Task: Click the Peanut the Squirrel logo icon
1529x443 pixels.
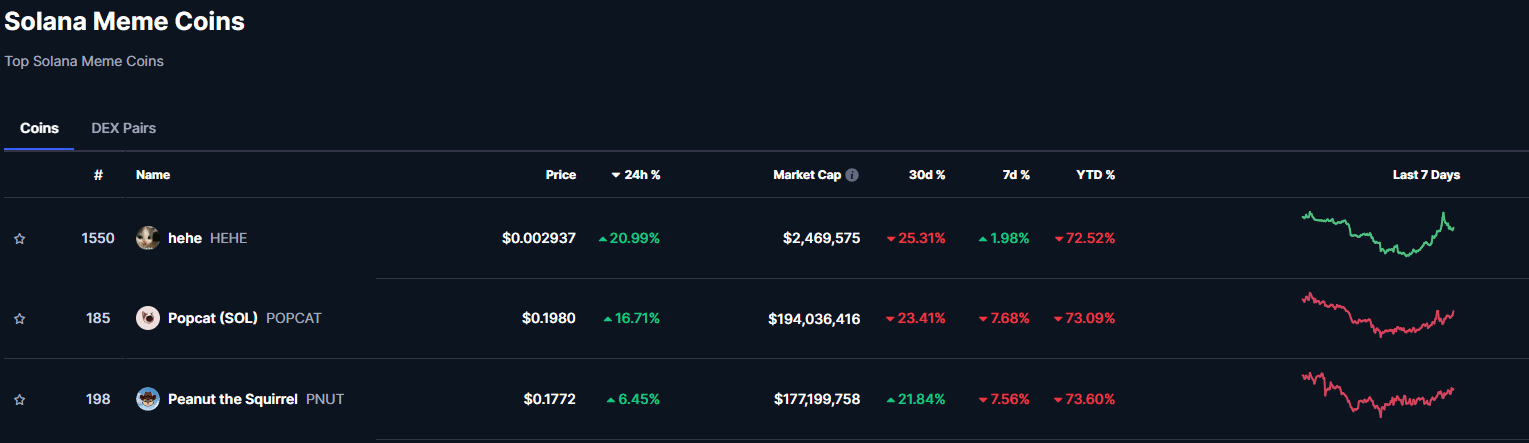Action: pos(148,399)
